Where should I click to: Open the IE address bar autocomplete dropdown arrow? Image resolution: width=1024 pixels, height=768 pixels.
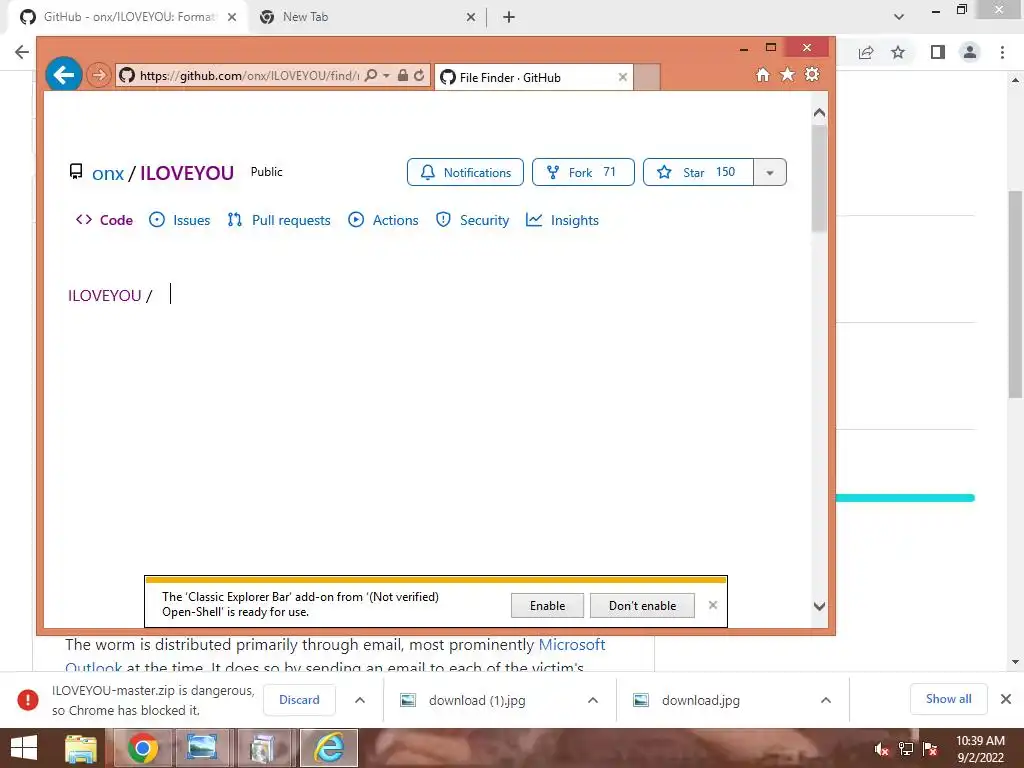tap(386, 76)
